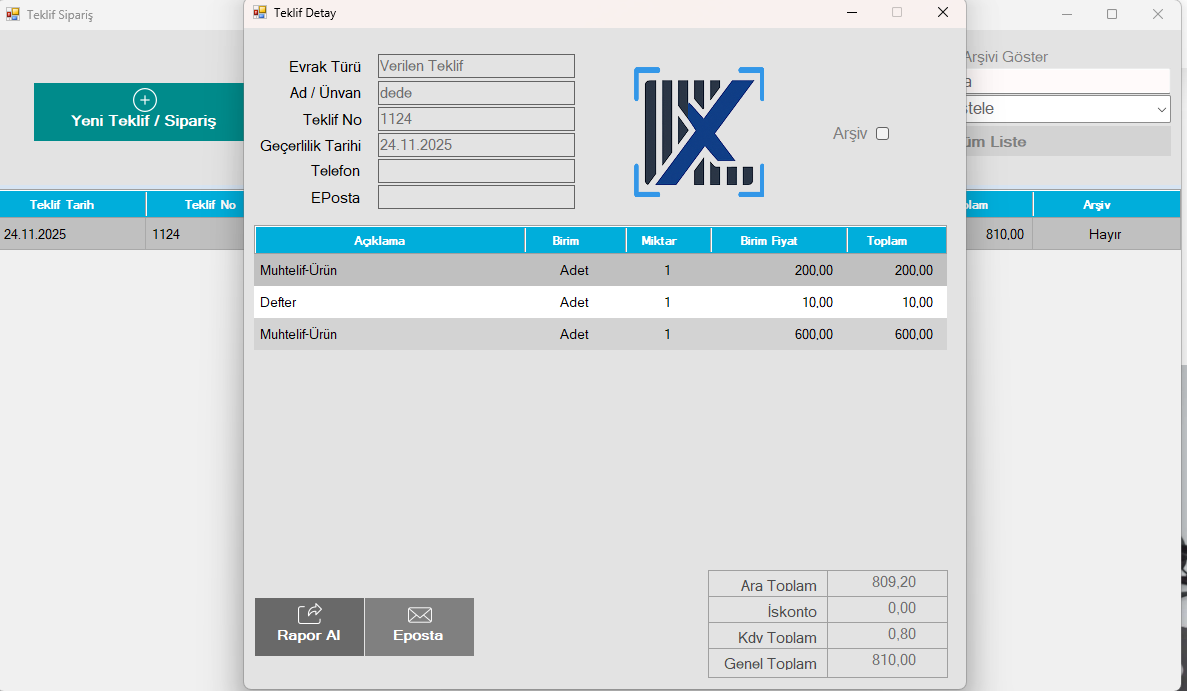Viewport: 1187px width, 691px height.
Task: Click the Teklif Detay window title icon
Action: click(260, 13)
